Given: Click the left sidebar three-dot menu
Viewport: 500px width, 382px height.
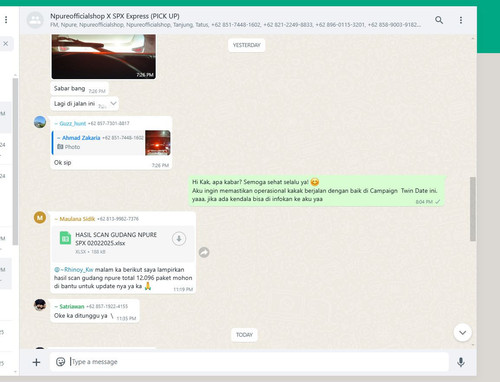Looking at the screenshot, I should point(6,20).
